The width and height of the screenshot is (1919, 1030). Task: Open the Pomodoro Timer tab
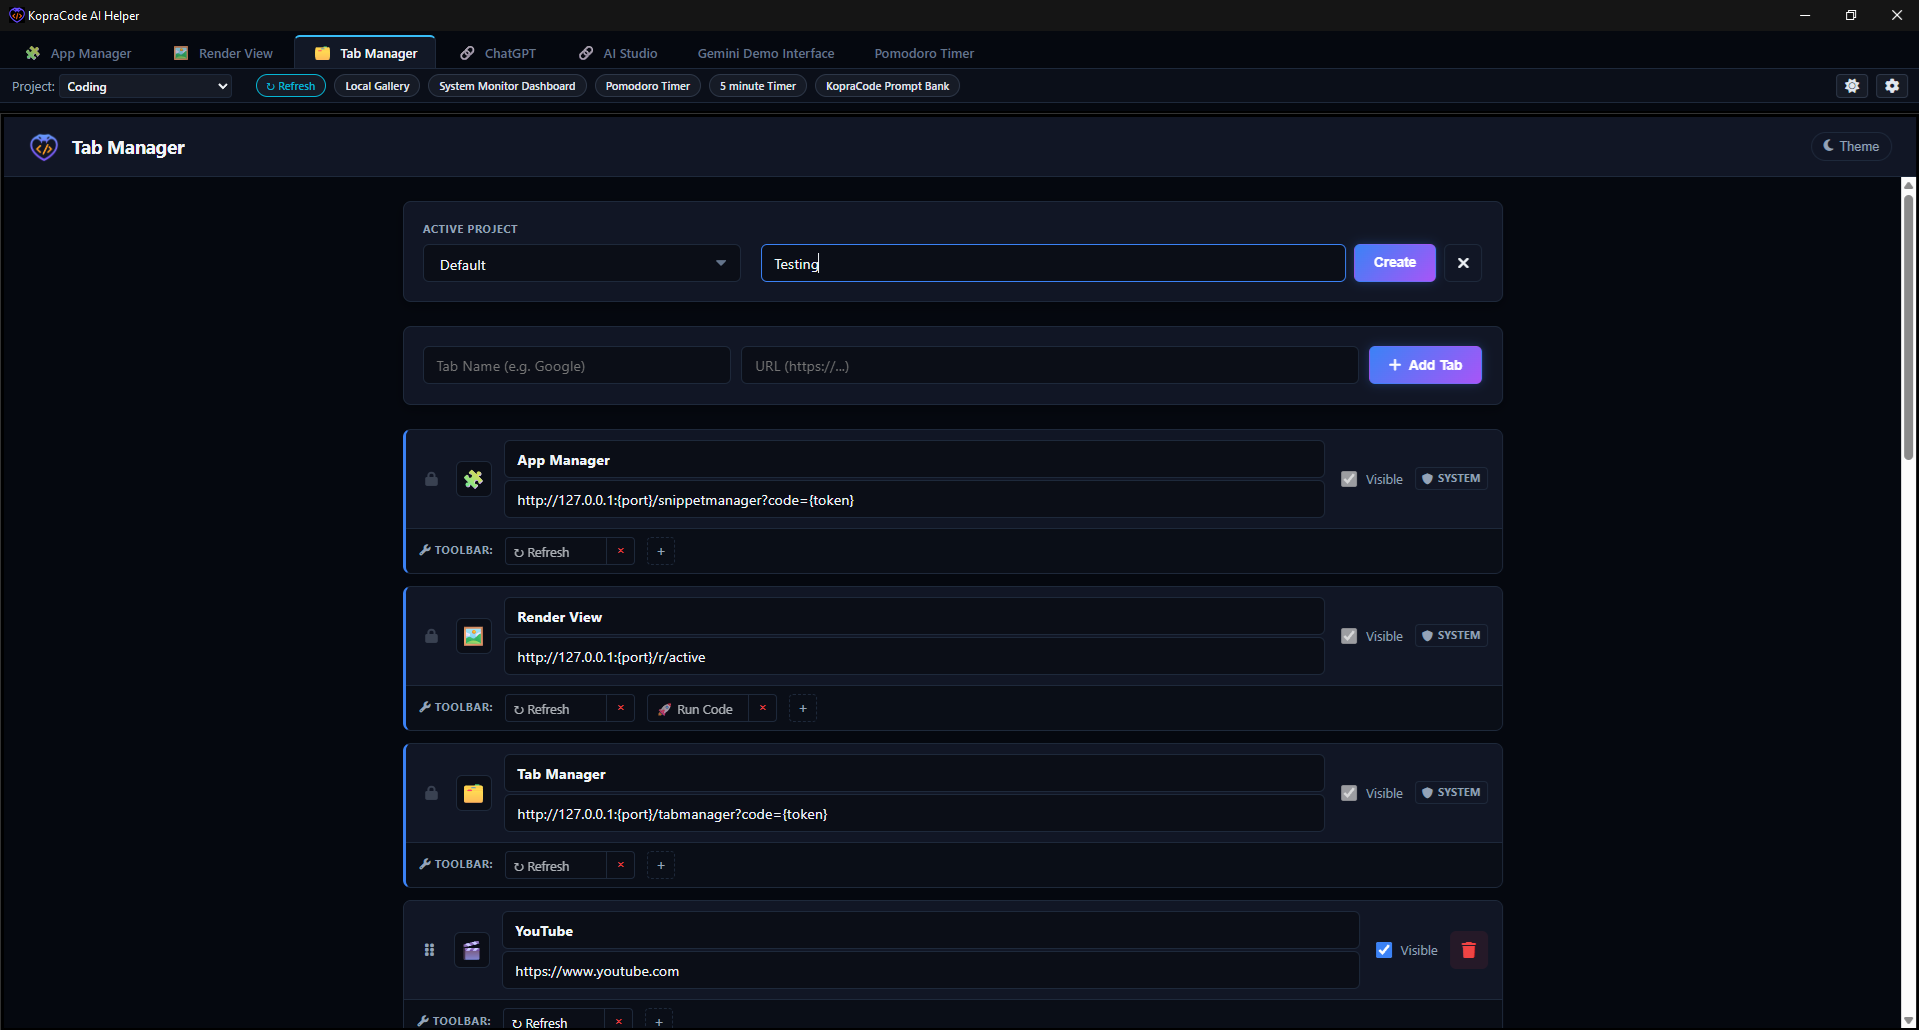pos(923,53)
